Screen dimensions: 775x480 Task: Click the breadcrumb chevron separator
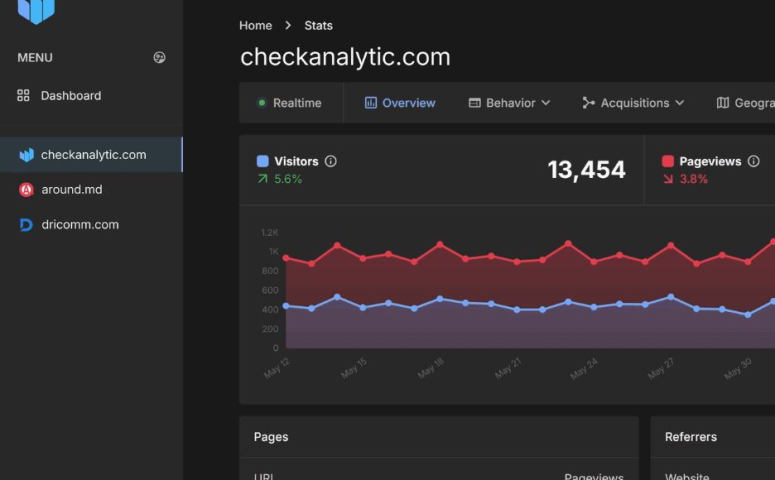288,25
